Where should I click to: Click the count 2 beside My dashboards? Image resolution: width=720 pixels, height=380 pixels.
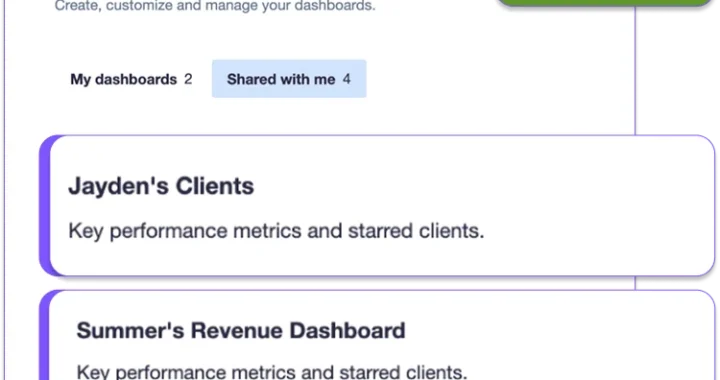pos(188,79)
